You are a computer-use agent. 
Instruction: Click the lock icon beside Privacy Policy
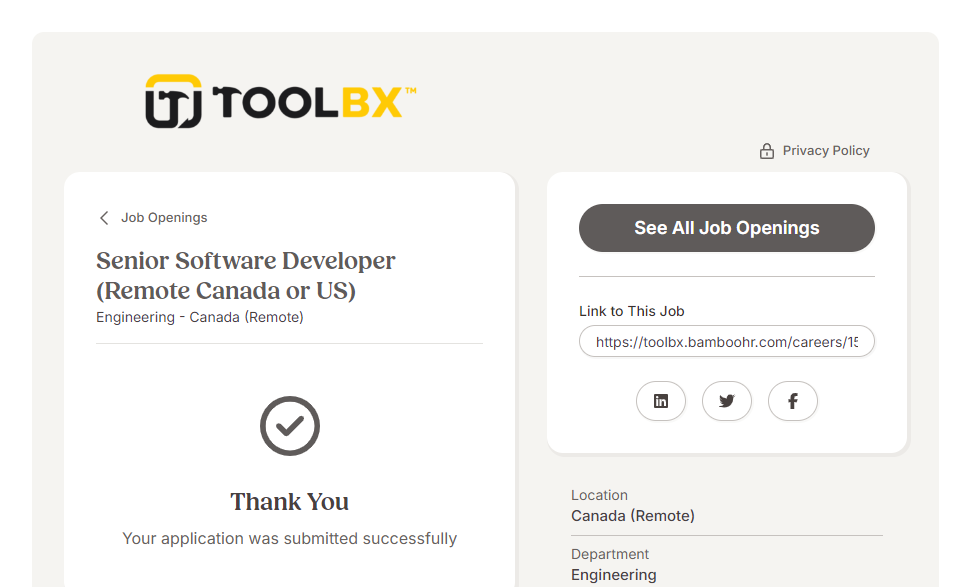[x=767, y=151]
